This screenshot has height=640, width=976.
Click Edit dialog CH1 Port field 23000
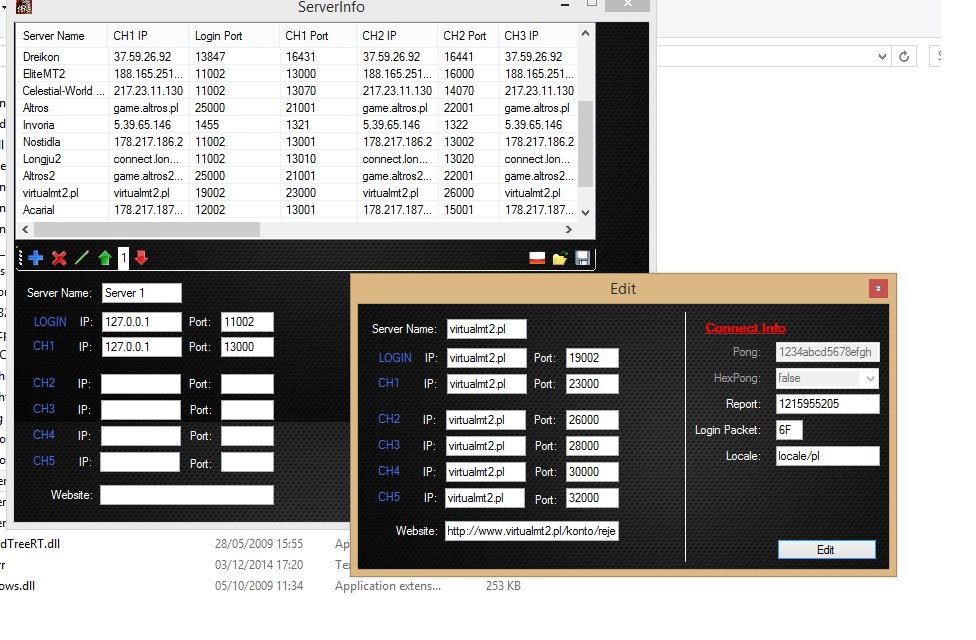(x=592, y=384)
